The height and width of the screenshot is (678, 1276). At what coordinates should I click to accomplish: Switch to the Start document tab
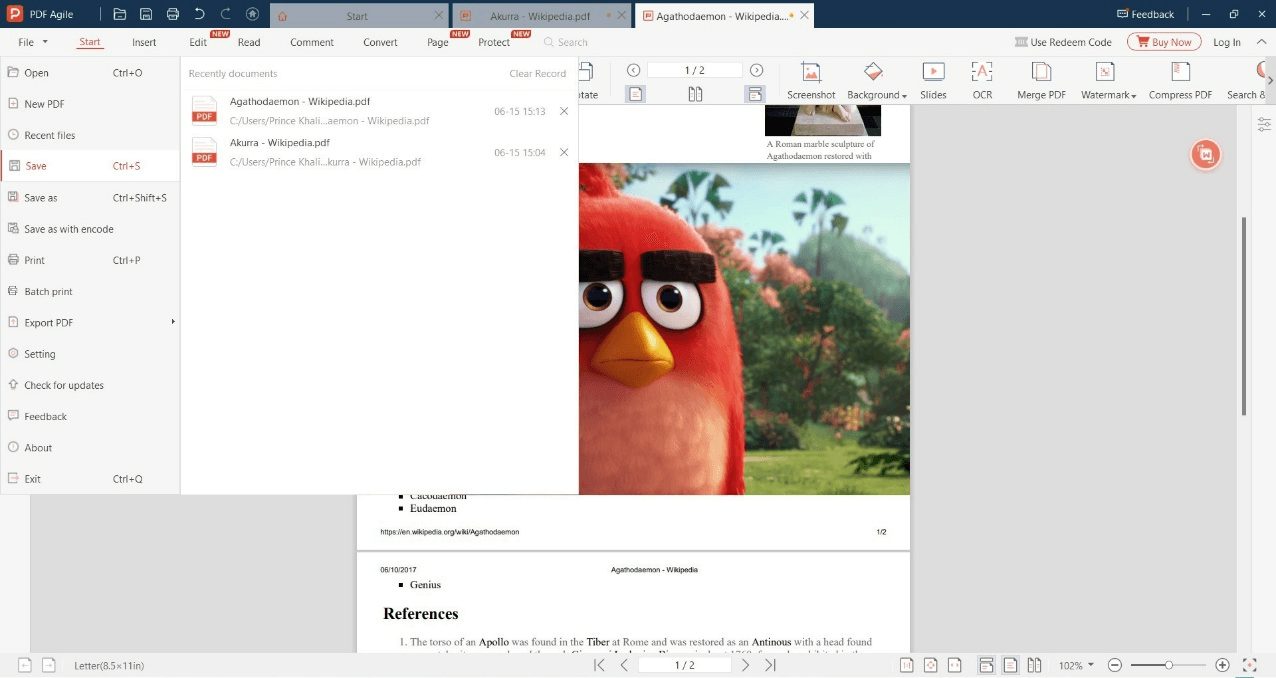357,16
